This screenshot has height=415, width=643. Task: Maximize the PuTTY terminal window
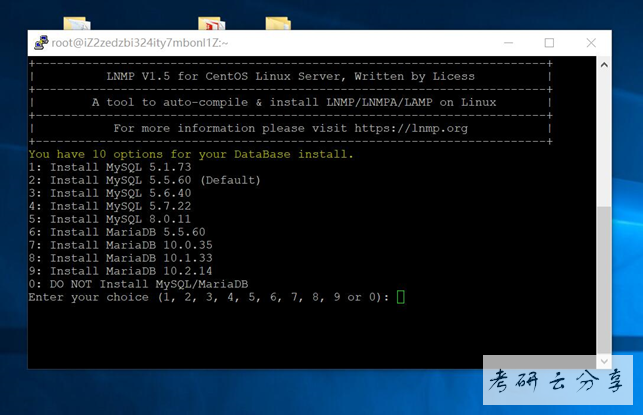coord(549,43)
